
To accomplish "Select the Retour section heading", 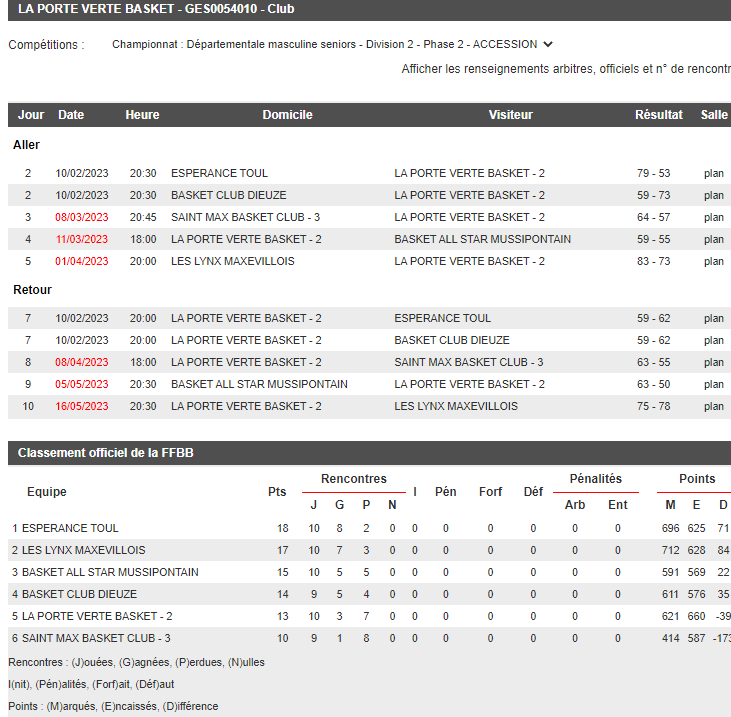I will [32, 290].
